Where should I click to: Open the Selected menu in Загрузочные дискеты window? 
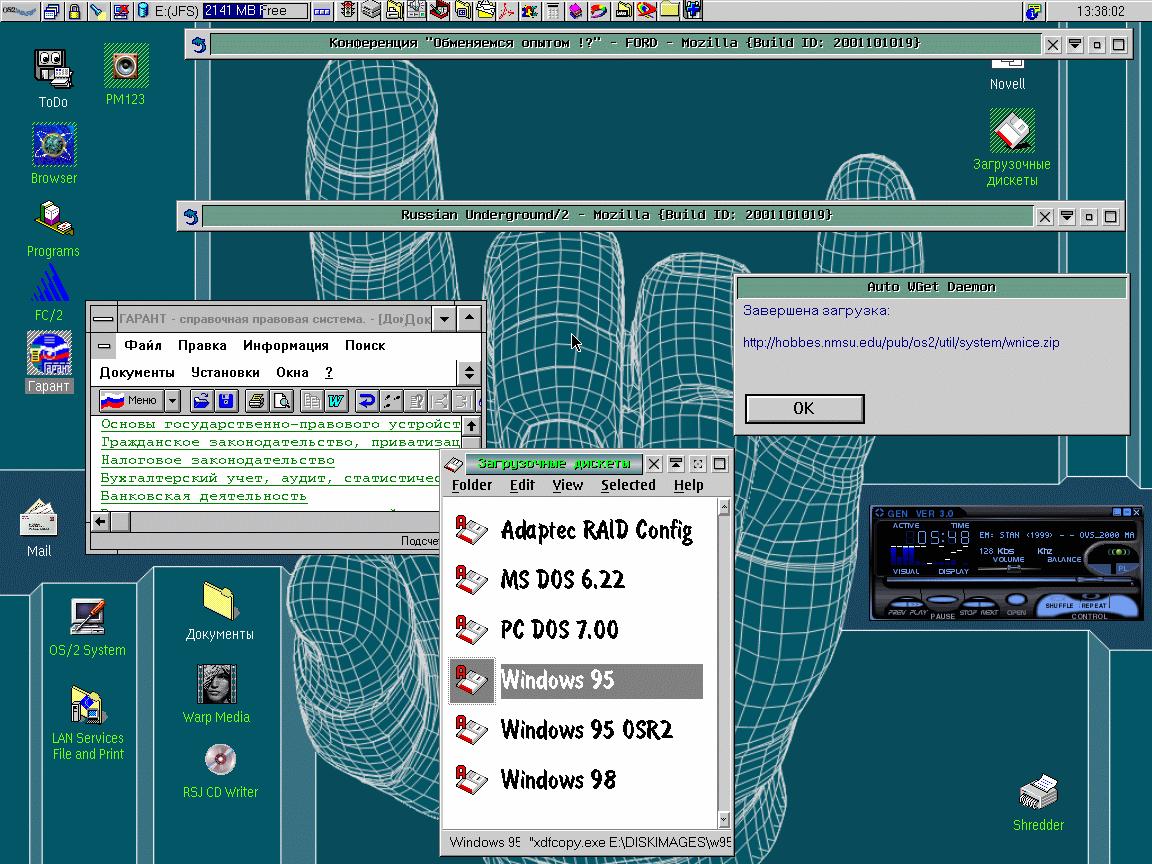tap(627, 485)
